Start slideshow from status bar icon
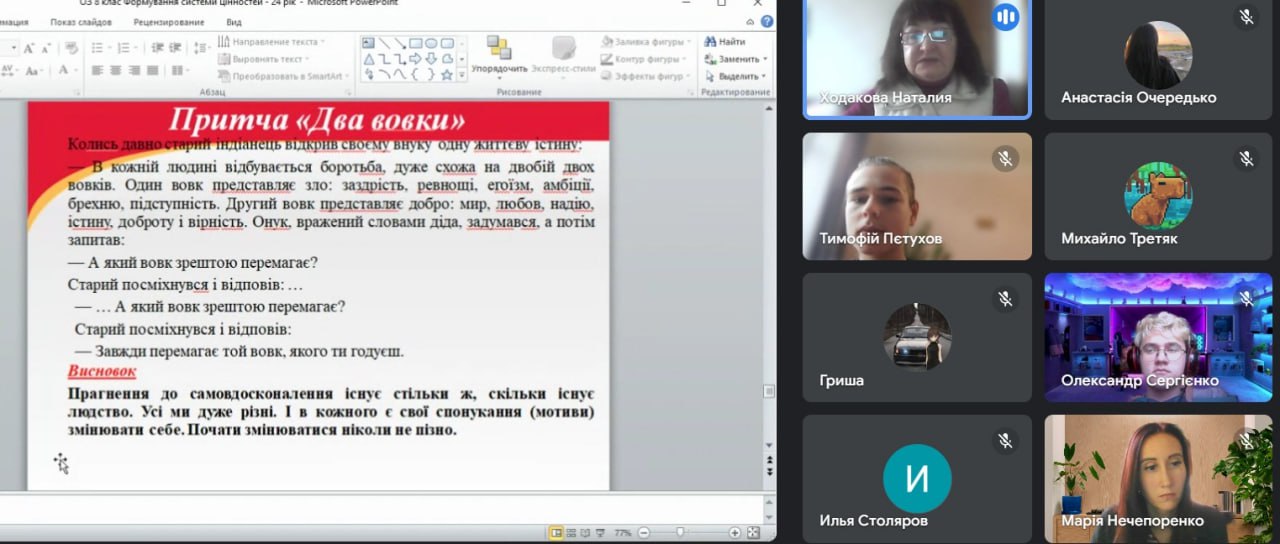The image size is (1280, 544). pos(600,533)
